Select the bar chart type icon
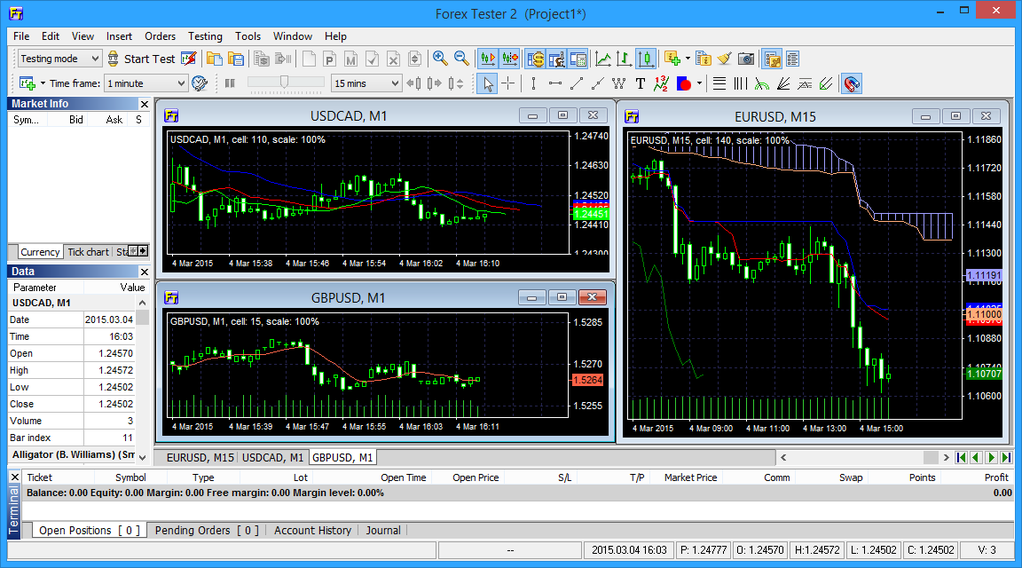This screenshot has width=1022, height=568. click(x=624, y=59)
